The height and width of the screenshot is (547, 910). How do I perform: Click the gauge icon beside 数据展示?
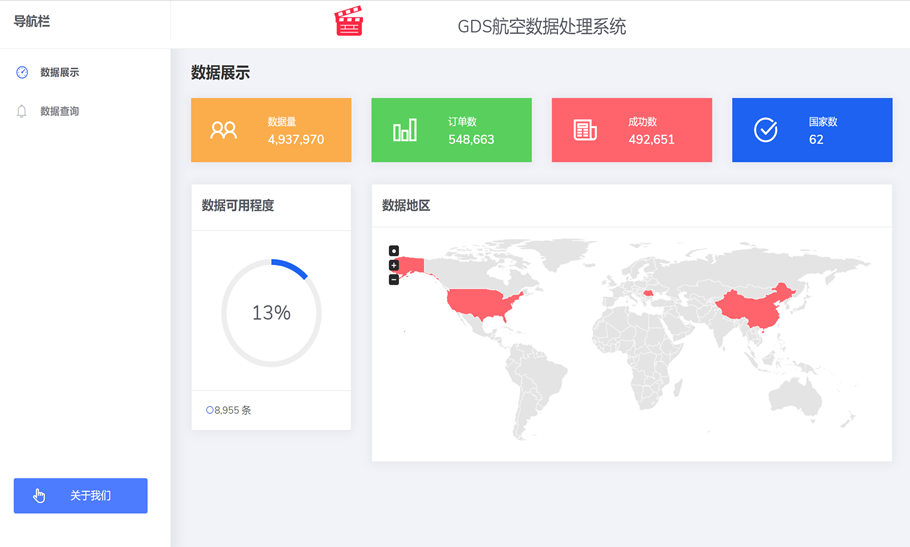click(x=22, y=72)
